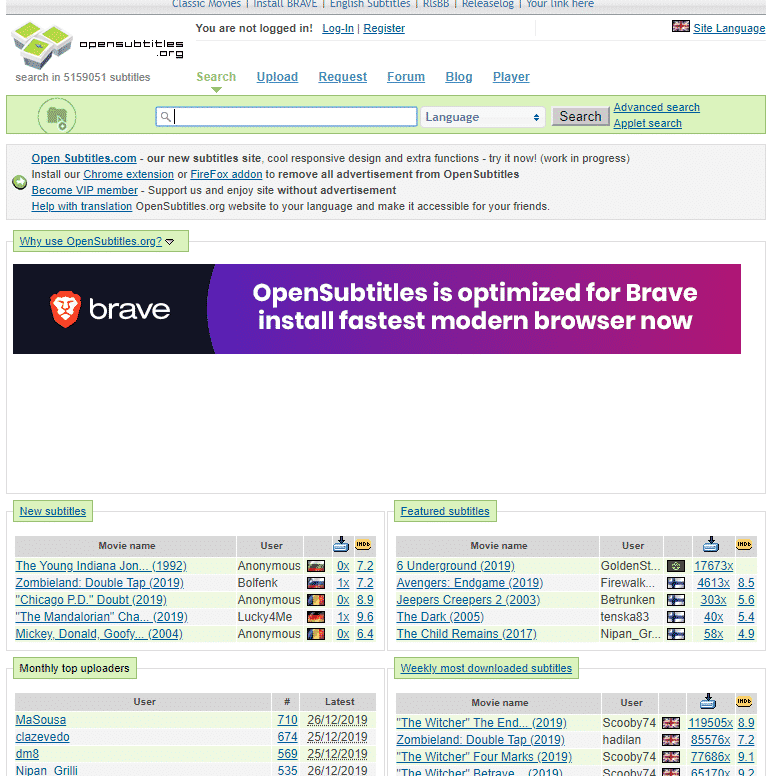Click the green circular icon left of search box
This screenshot has width=767, height=776.
(57, 117)
